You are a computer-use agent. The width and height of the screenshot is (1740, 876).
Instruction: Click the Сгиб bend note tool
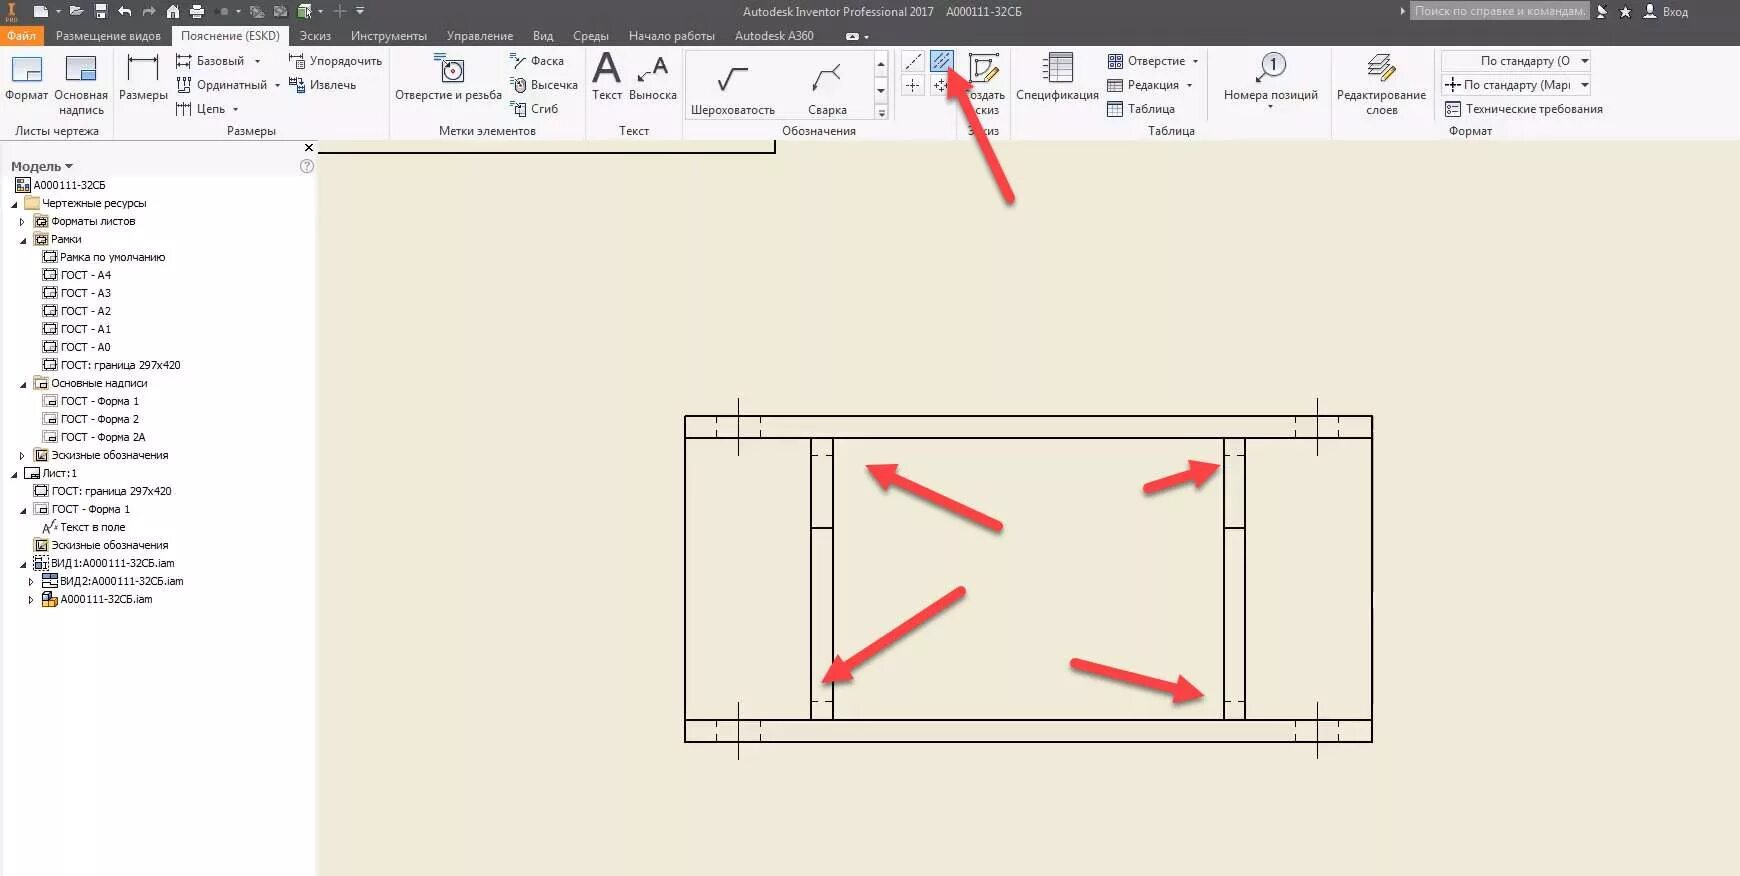[x=534, y=109]
